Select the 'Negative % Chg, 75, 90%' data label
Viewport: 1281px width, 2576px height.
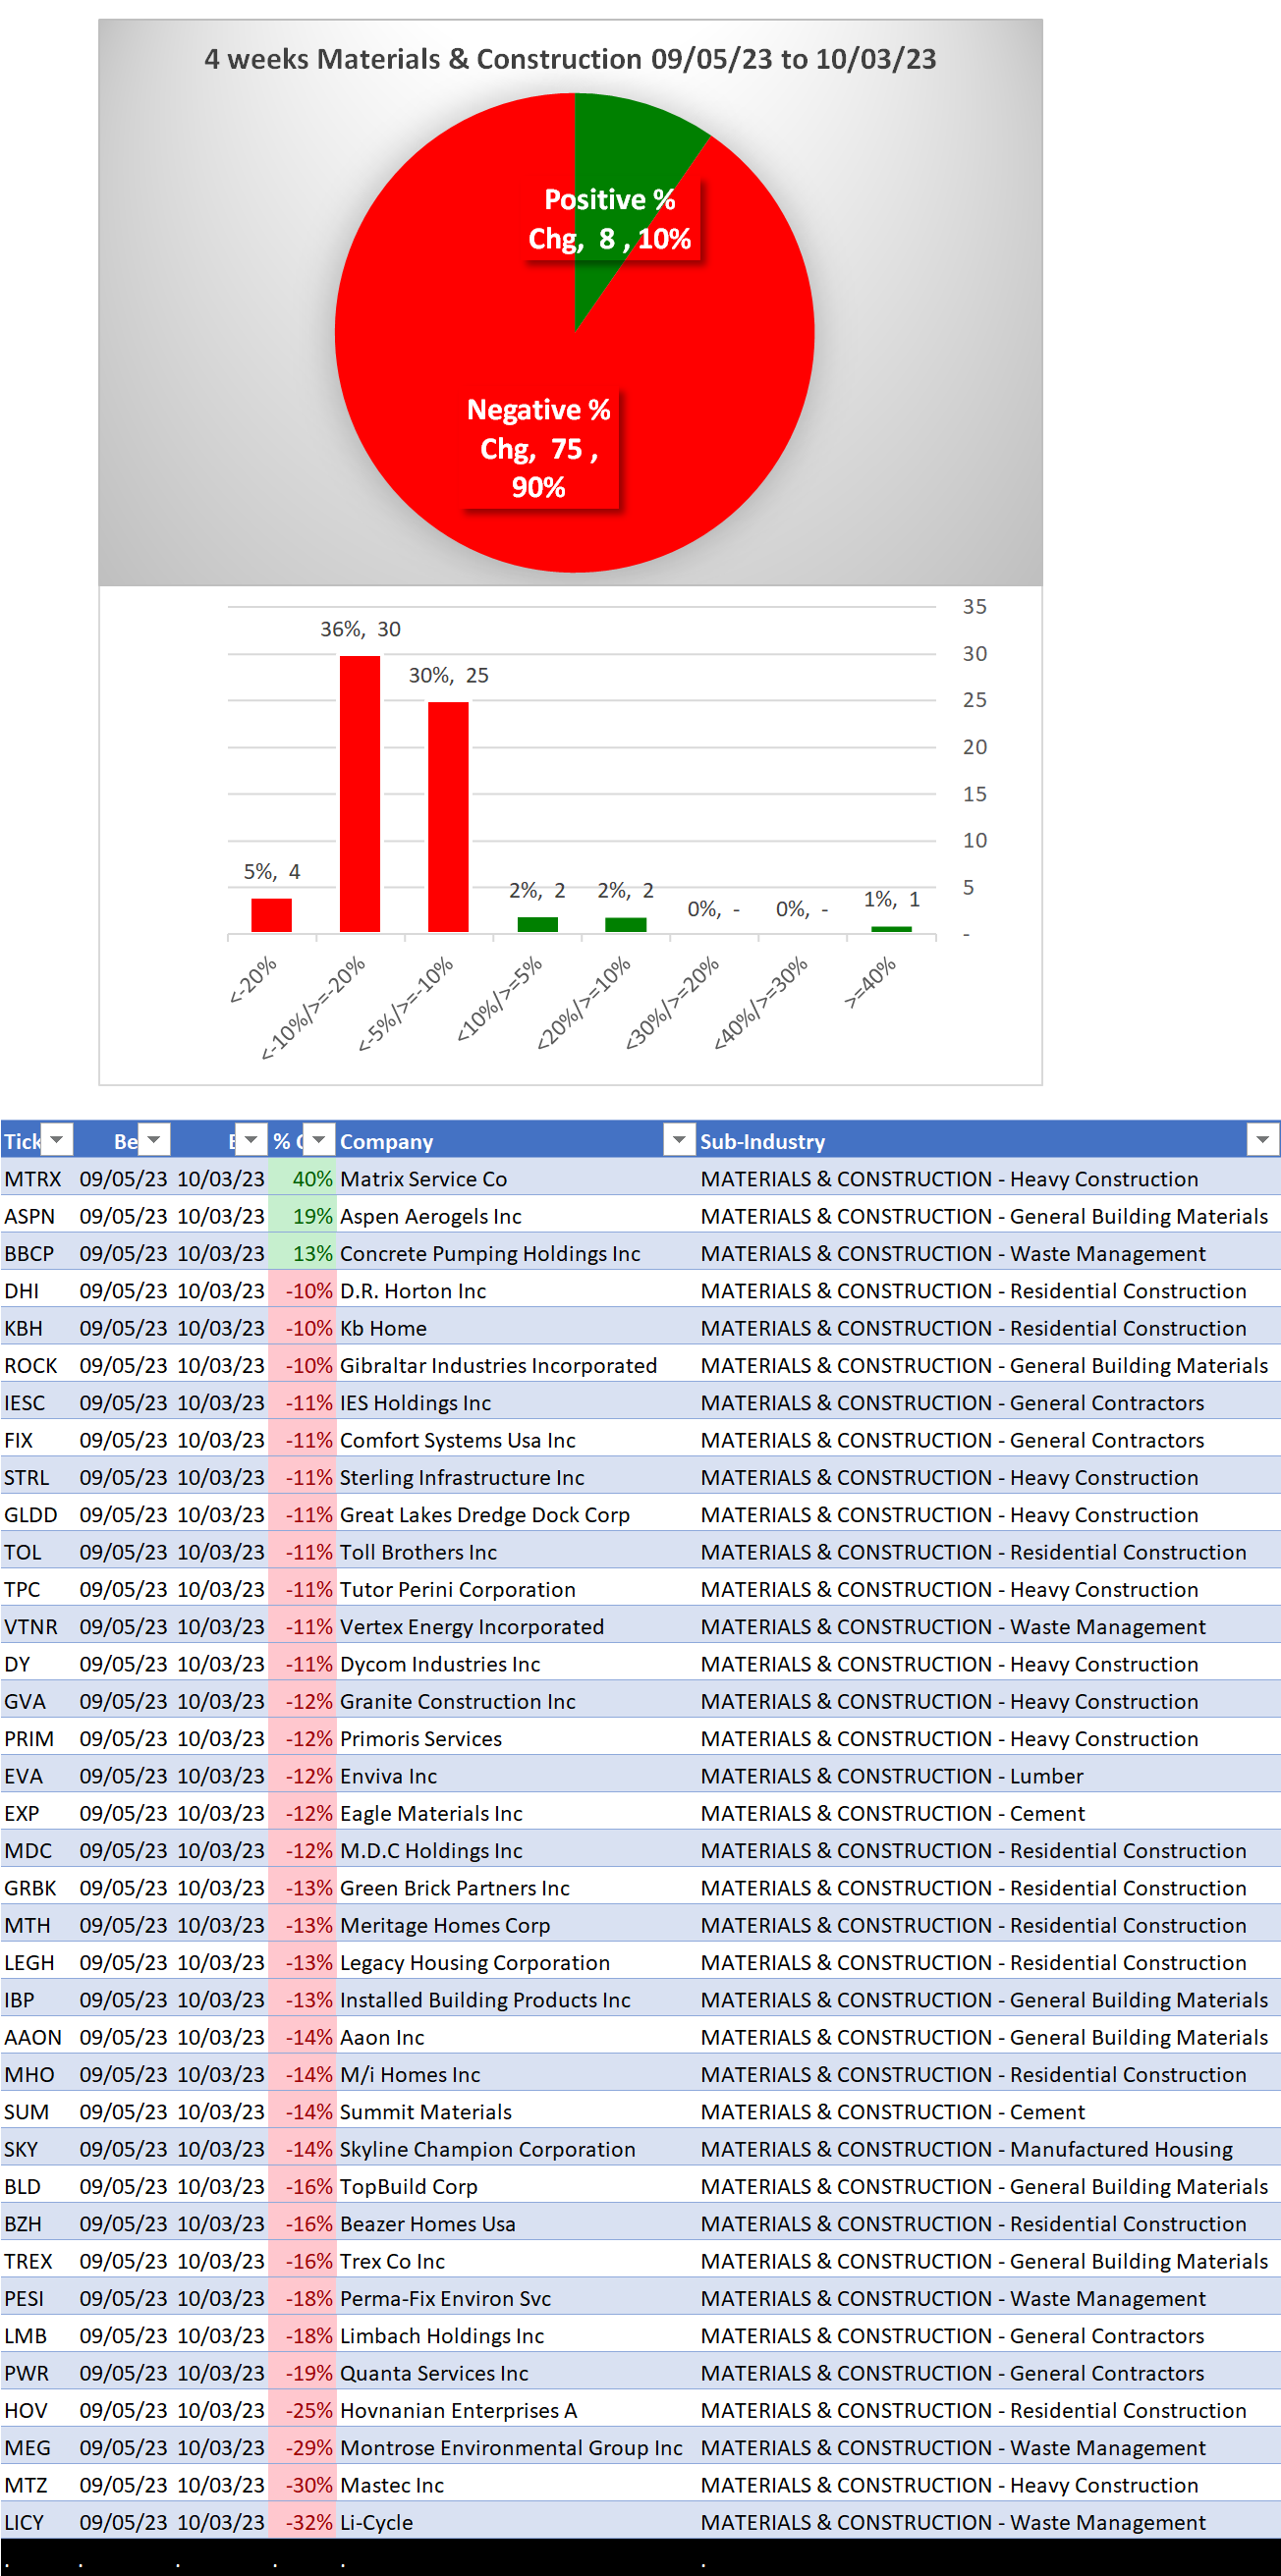(539, 448)
